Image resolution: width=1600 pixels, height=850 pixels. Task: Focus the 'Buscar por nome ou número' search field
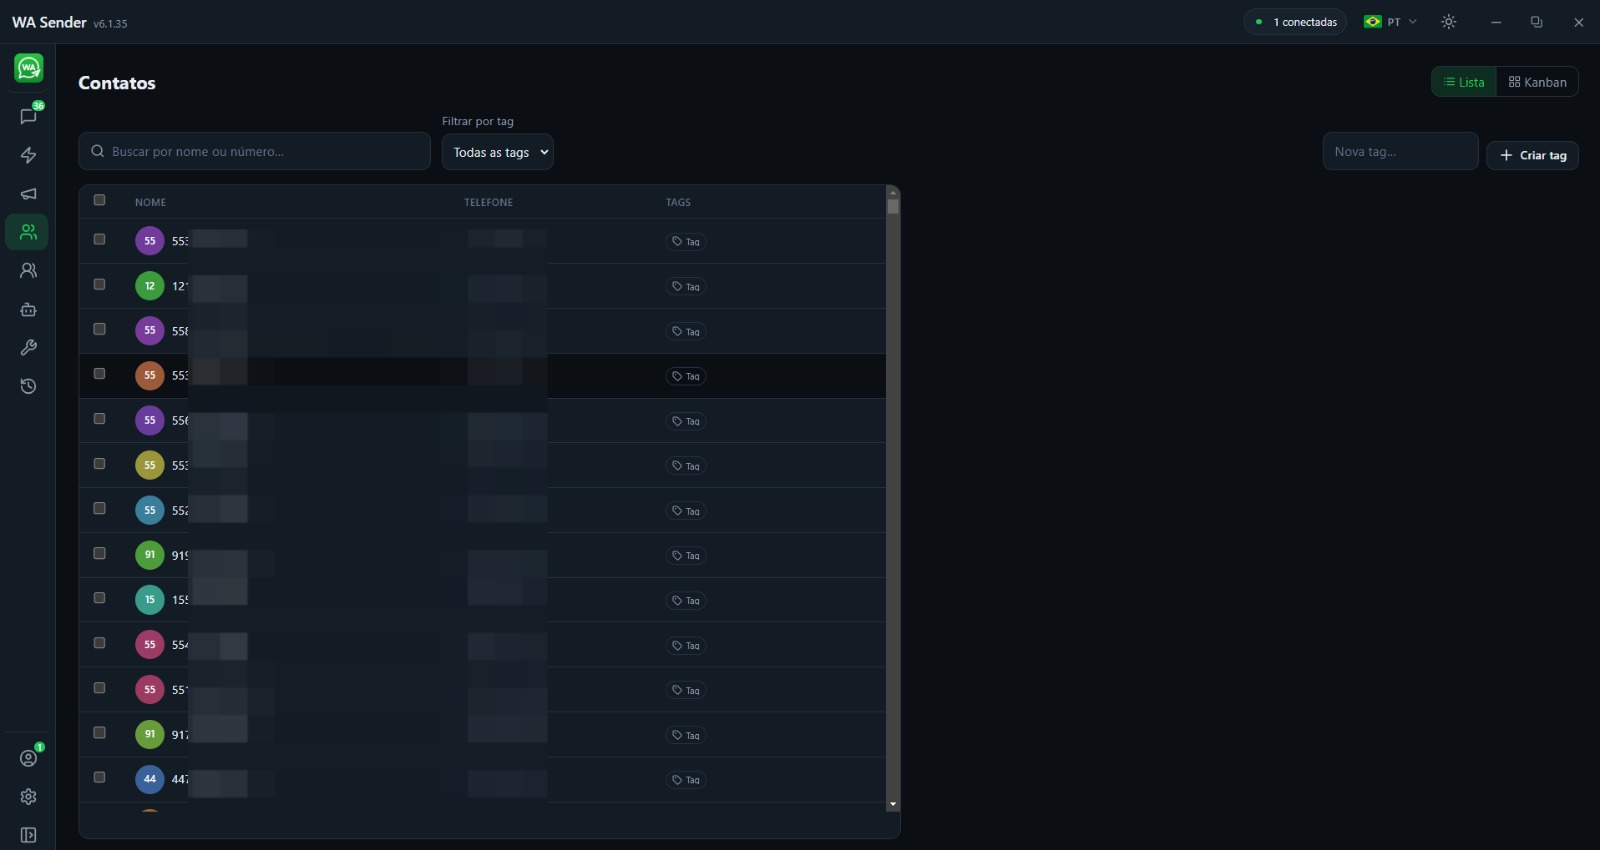point(255,151)
